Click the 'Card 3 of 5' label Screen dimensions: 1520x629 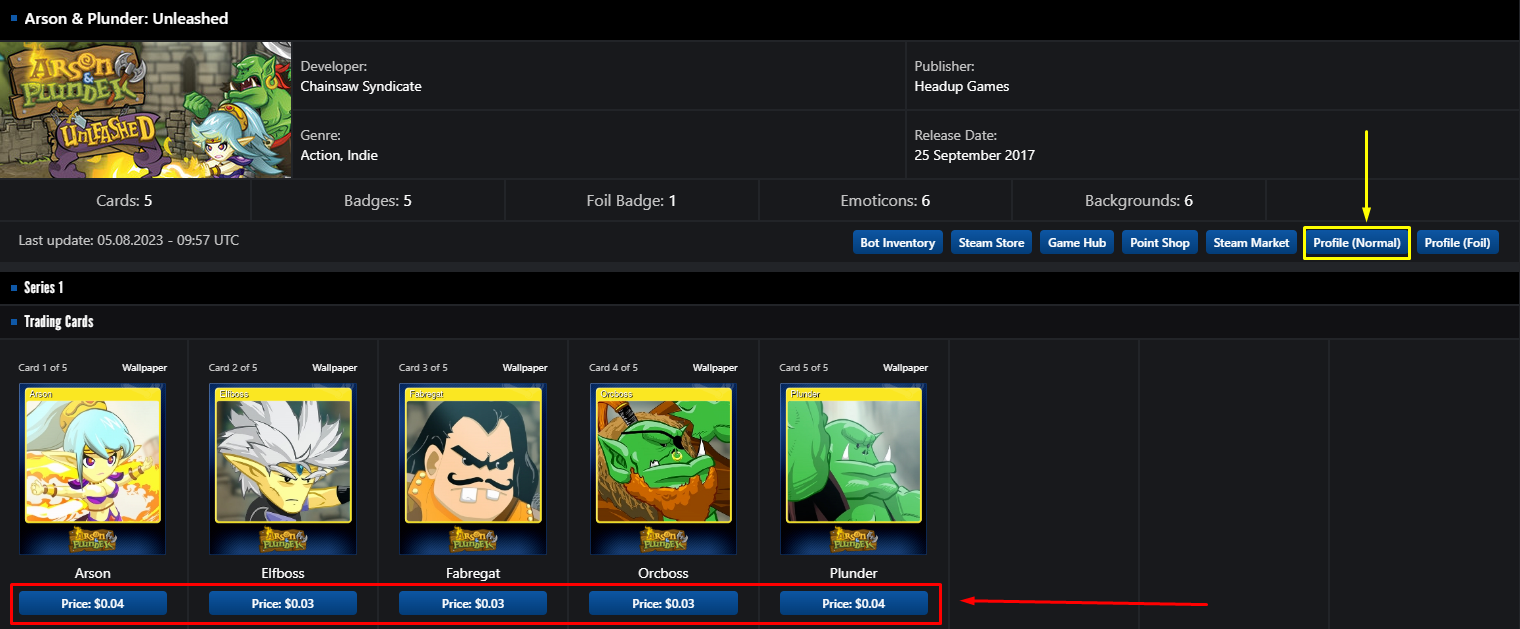point(423,368)
